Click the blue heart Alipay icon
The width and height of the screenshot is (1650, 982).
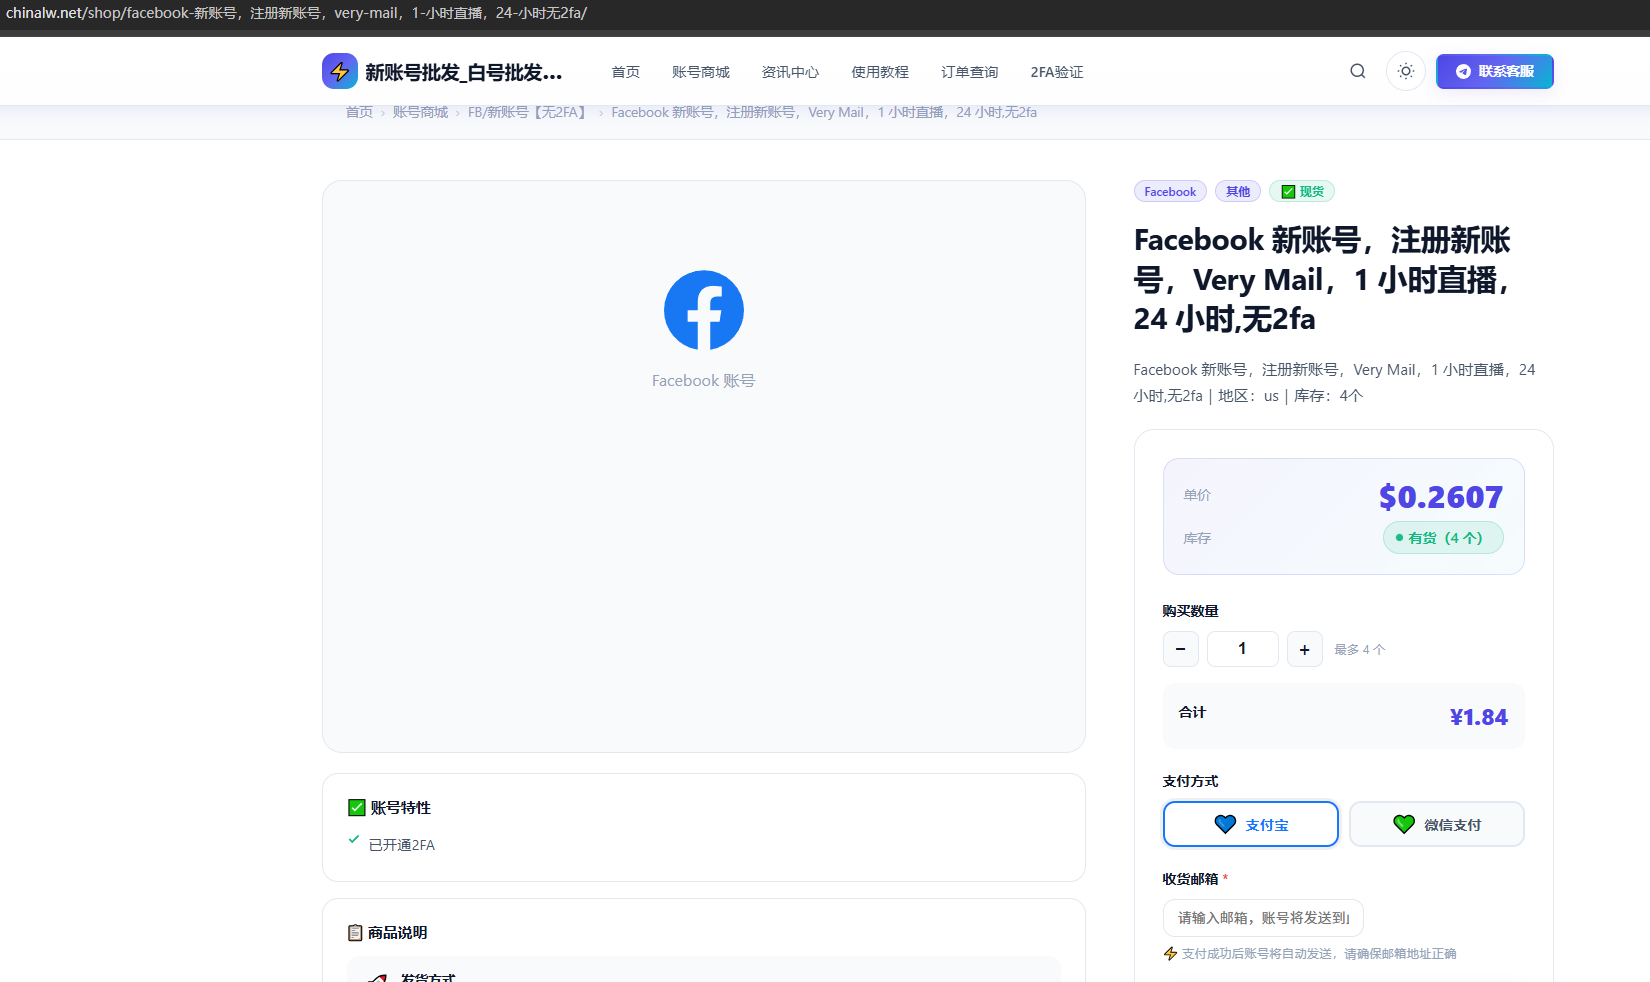tap(1225, 824)
